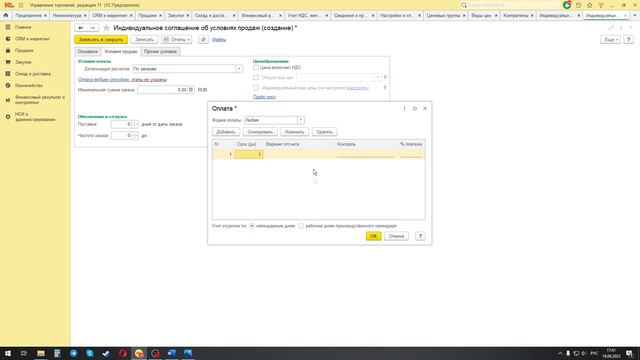Screen dimensions: 640x360
Task: Open the Оплата dialog more-options dots icon
Action: coord(404,109)
